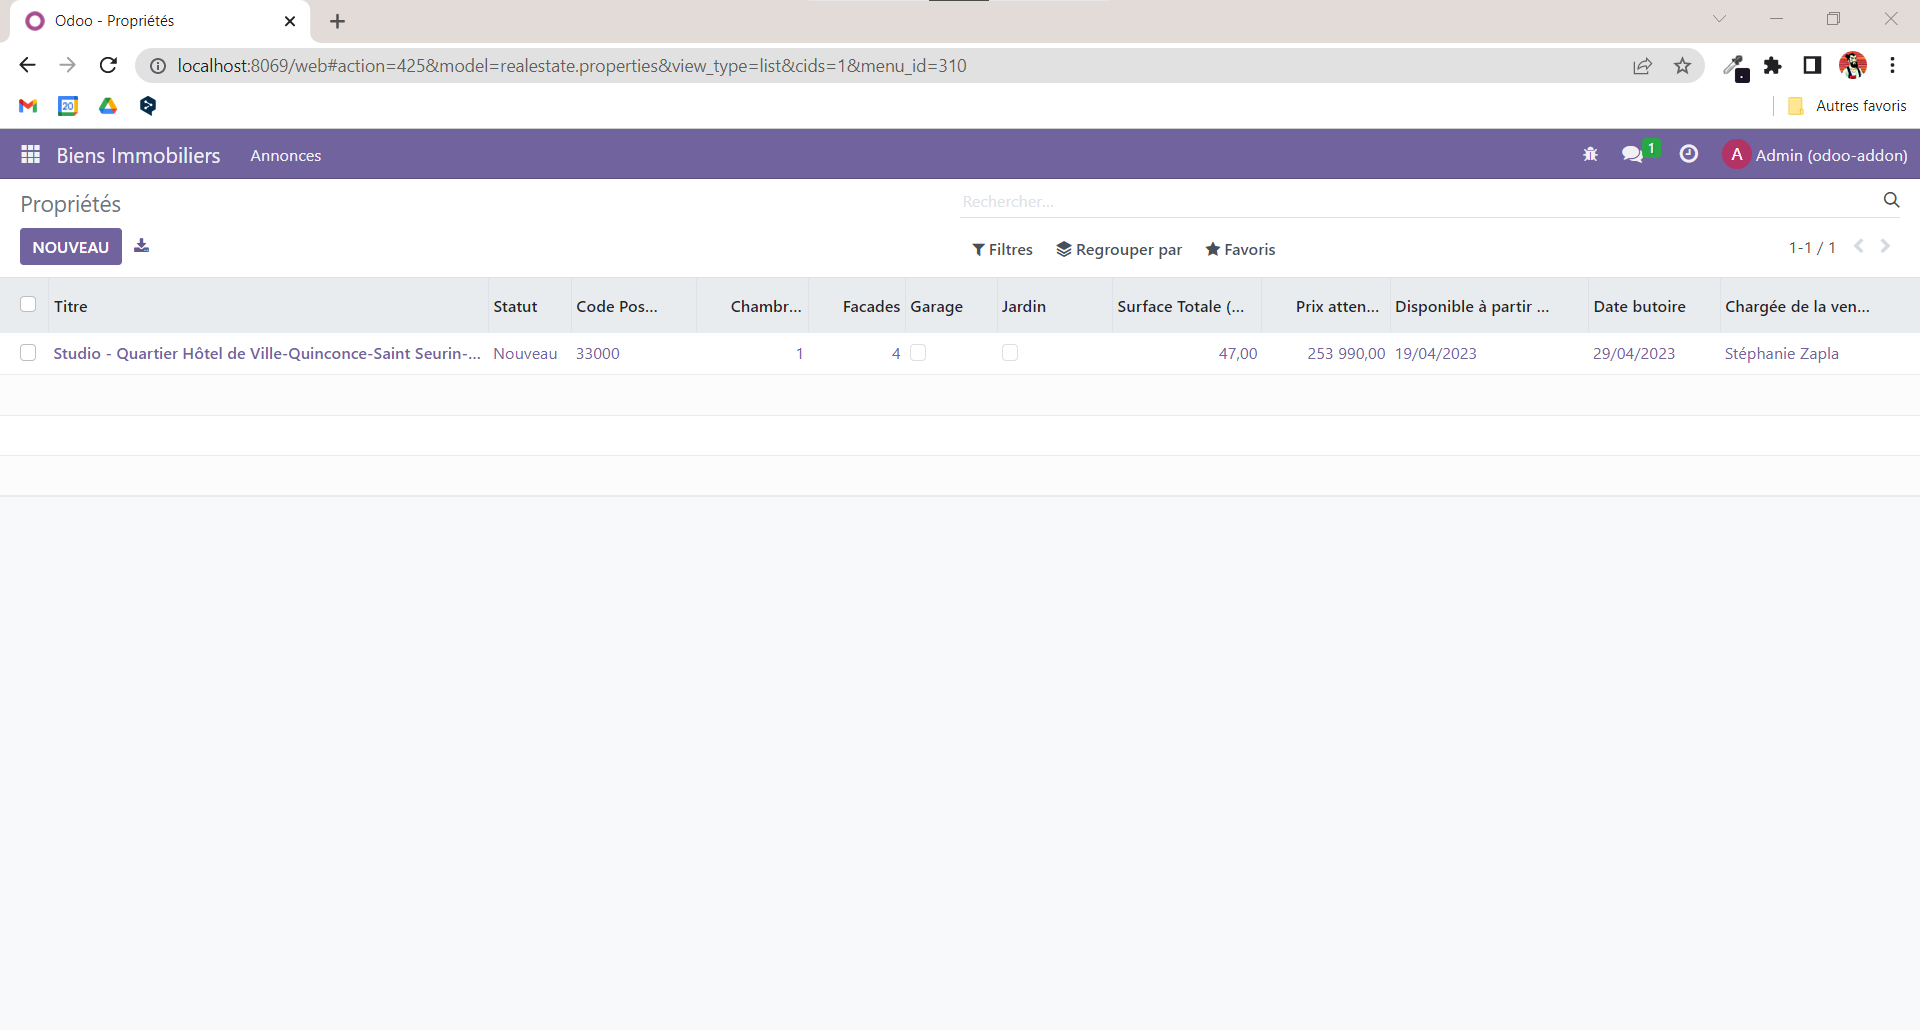
Task: Toggle the Garage checkbox for the Studio row
Action: coord(918,353)
